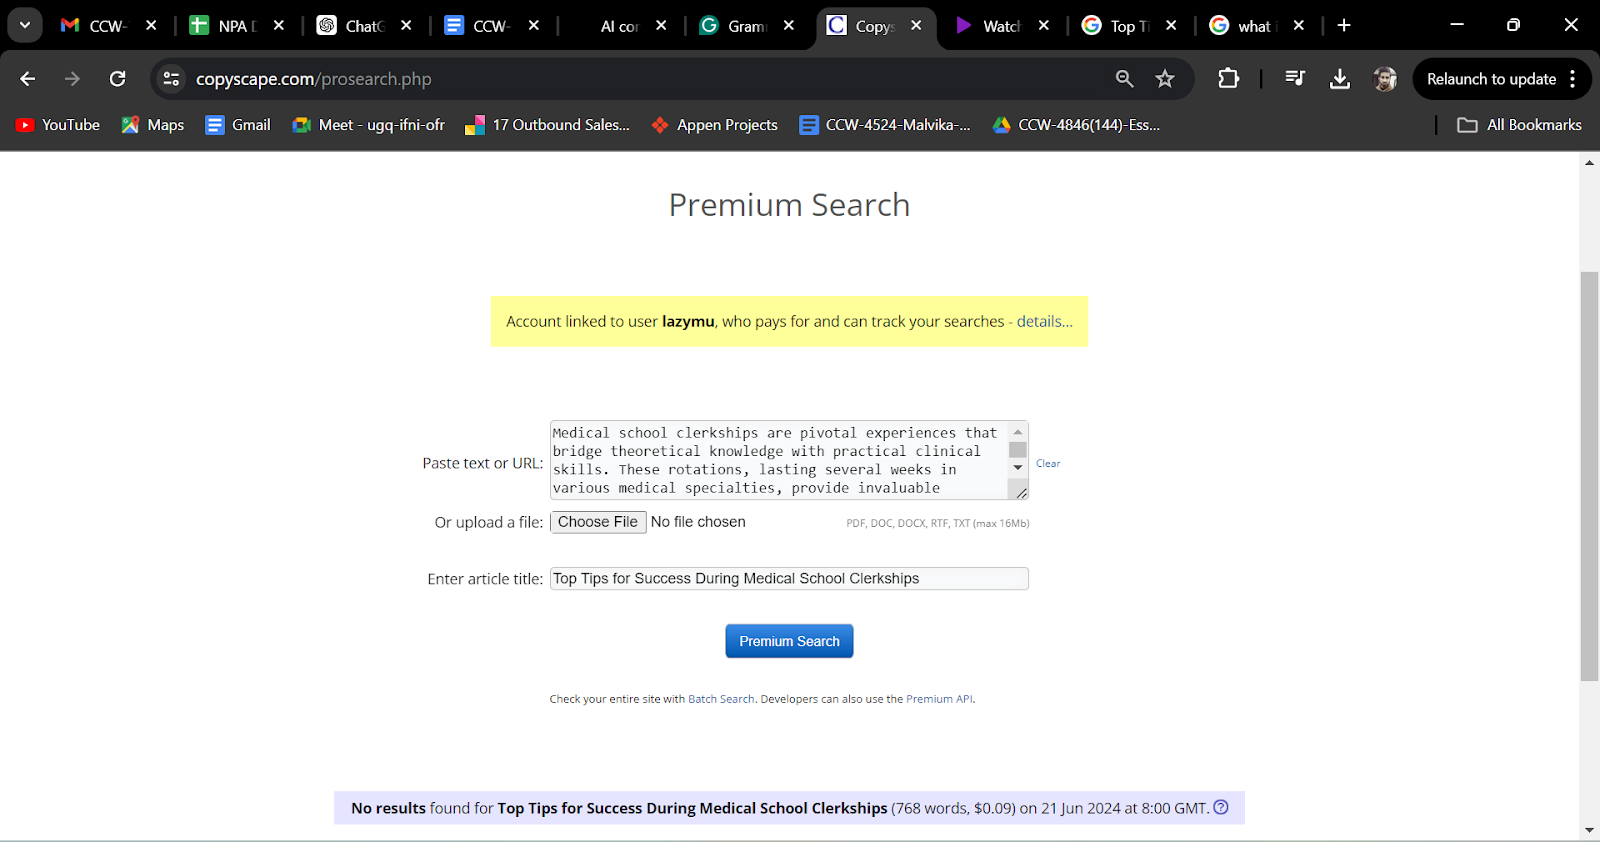1600x842 pixels.
Task: Open the zoom magnifier icon in address bar
Action: pos(1125,79)
